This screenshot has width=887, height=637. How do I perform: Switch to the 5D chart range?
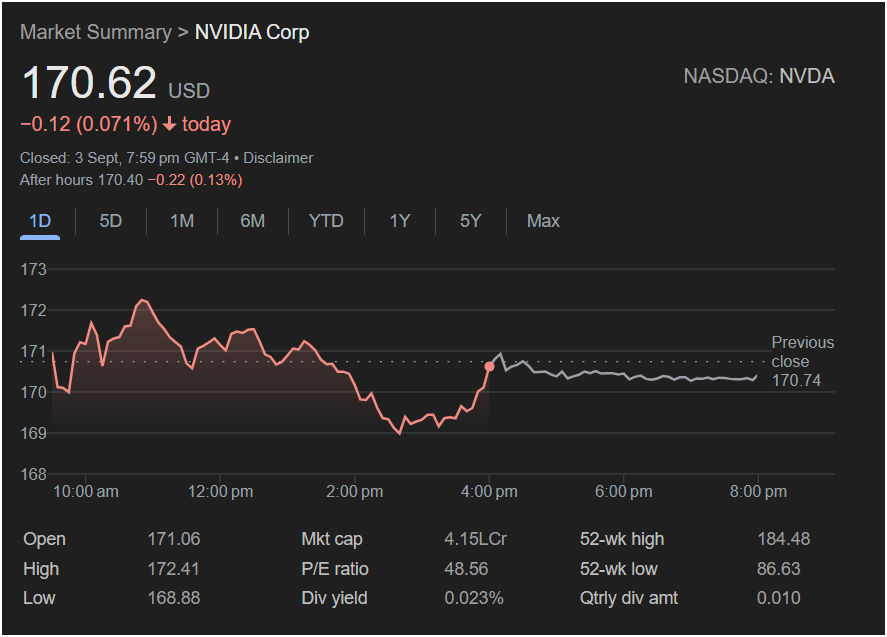pos(110,221)
